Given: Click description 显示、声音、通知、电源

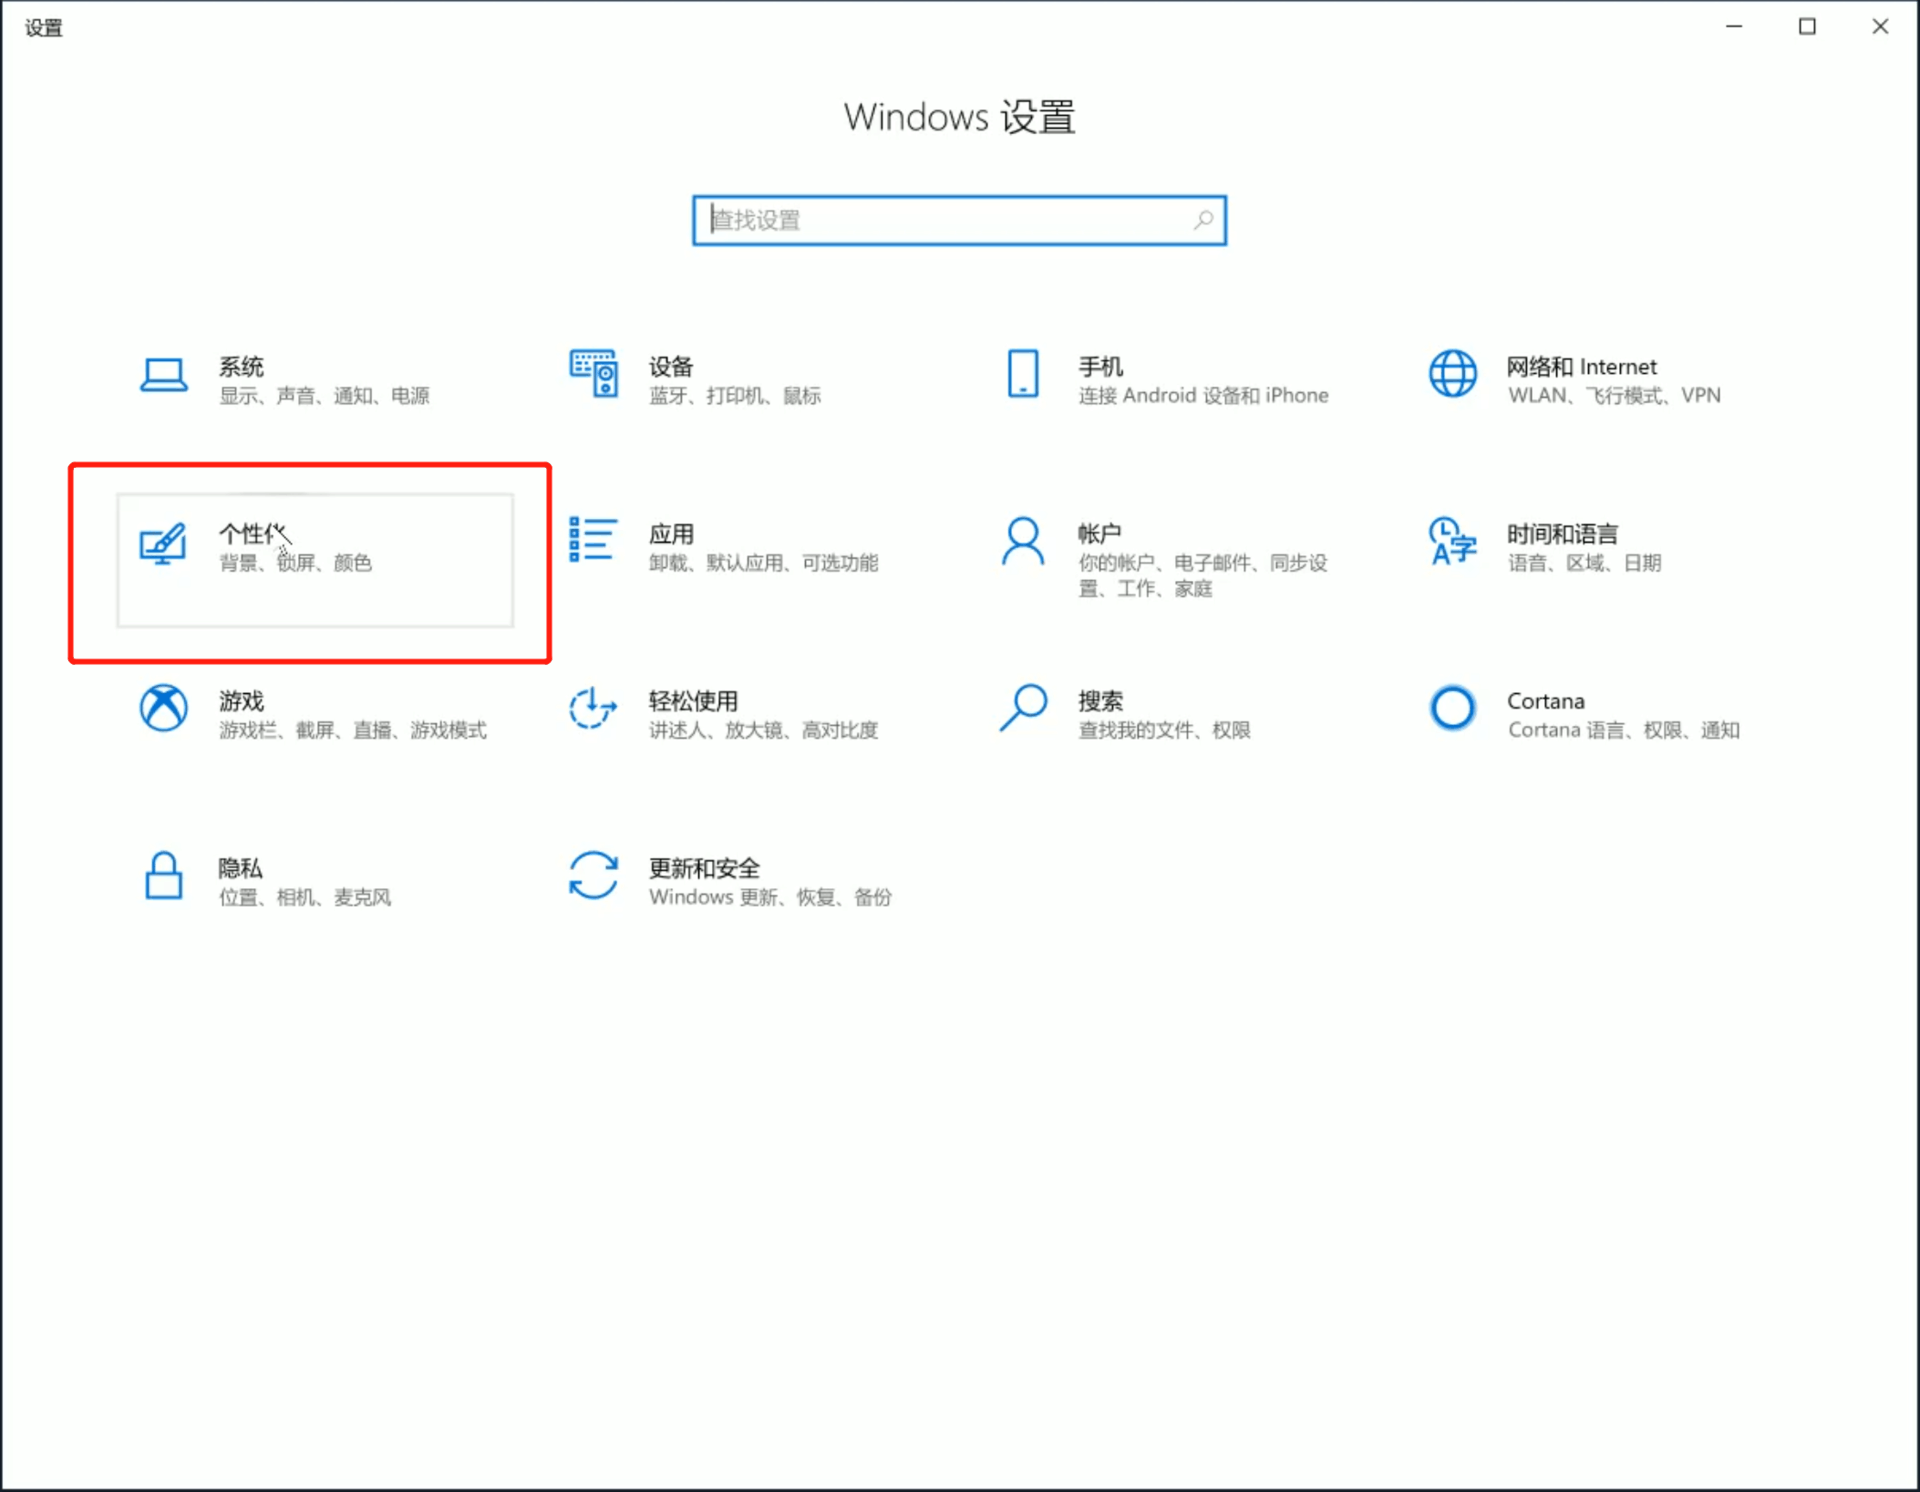Looking at the screenshot, I should point(324,396).
